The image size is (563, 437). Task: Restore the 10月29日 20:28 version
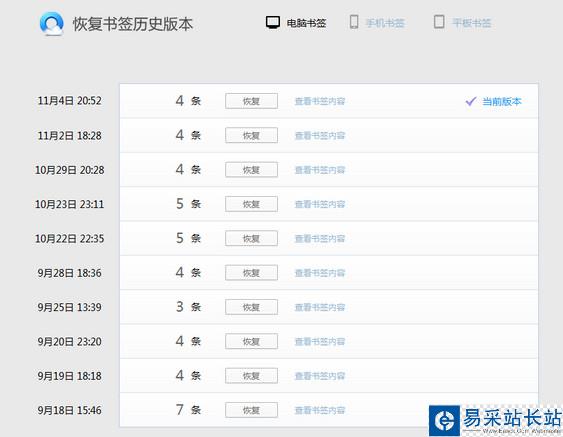[251, 169]
